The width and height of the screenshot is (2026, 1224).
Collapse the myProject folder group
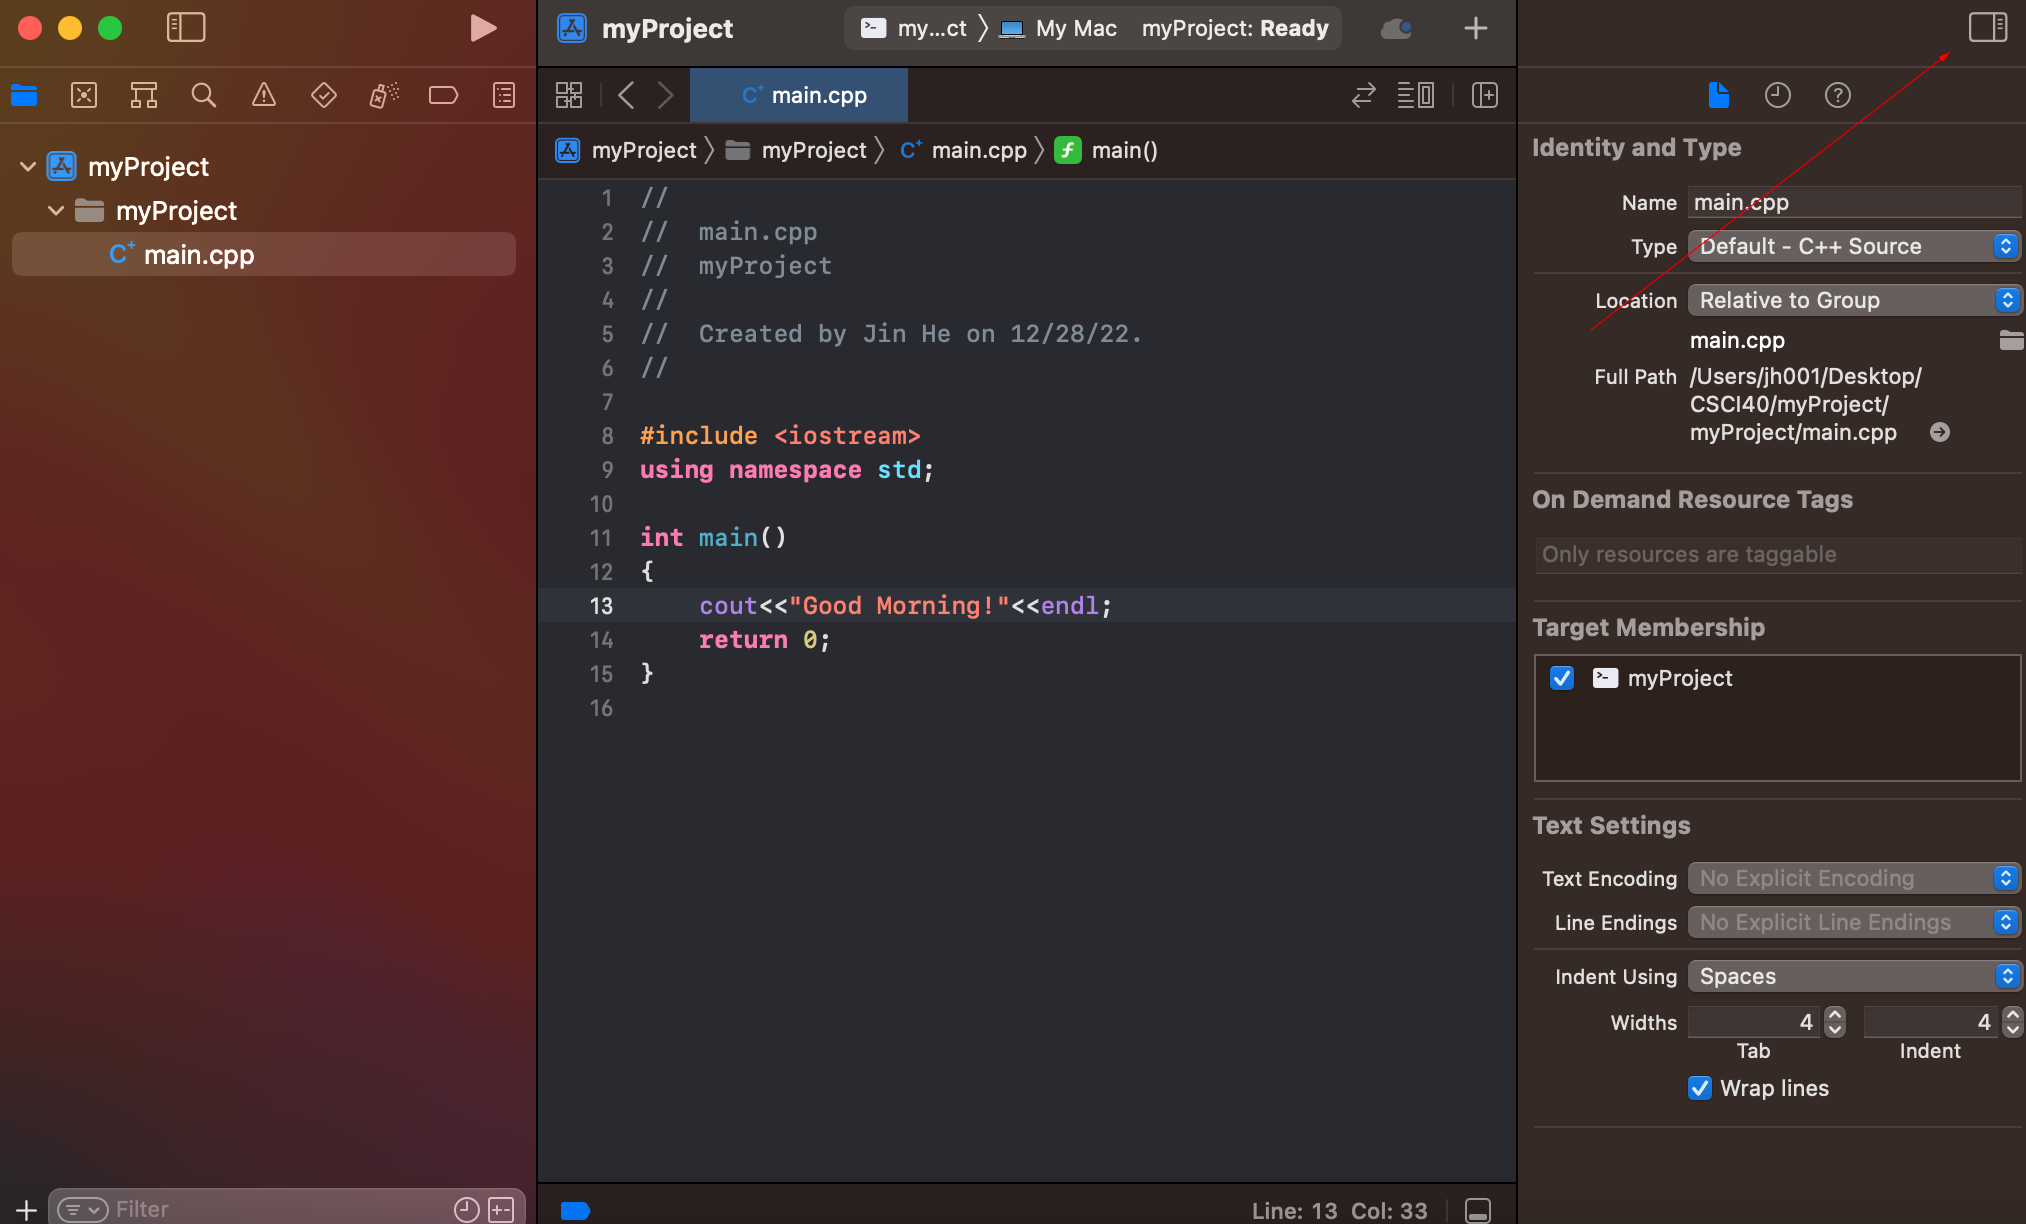[56, 210]
